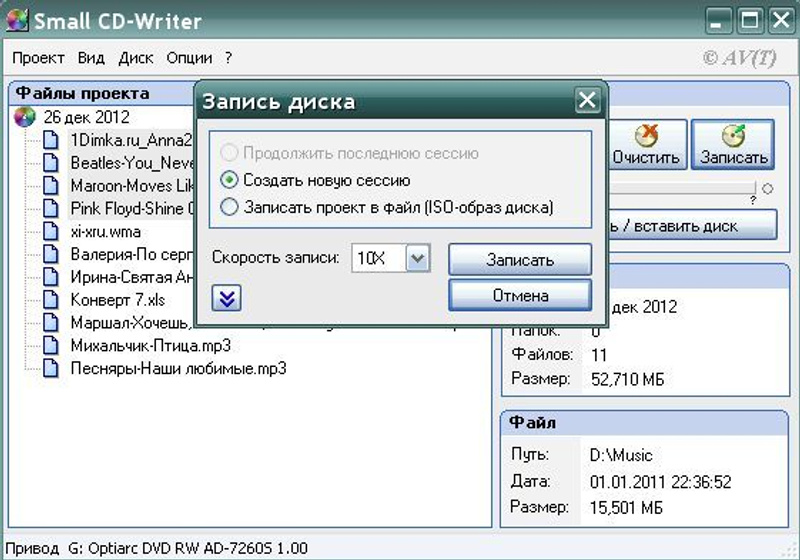
Task: Select Михальчик-Птица.mp3 in the list
Action: coord(151,345)
